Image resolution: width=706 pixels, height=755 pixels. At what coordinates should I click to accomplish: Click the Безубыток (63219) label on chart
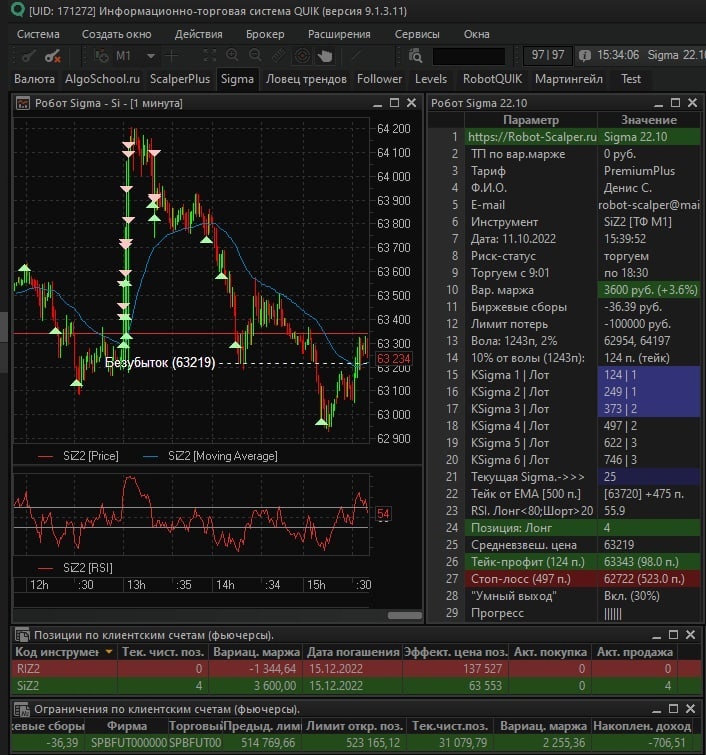pos(160,363)
